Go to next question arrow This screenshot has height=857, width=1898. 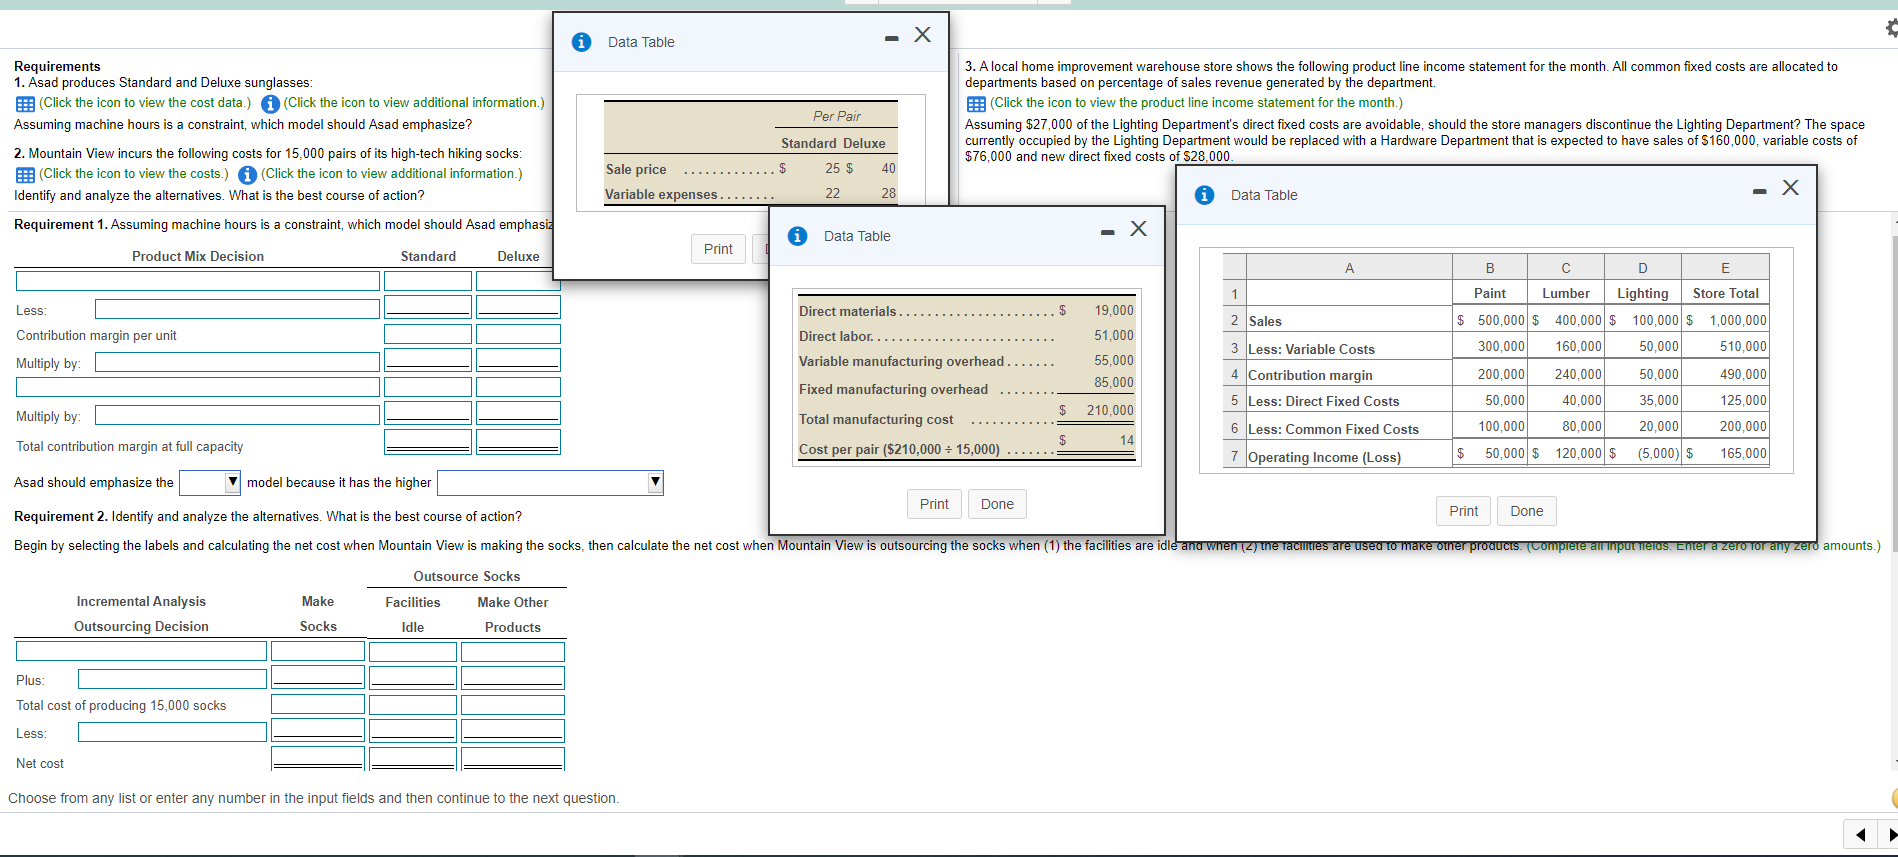tap(1889, 834)
